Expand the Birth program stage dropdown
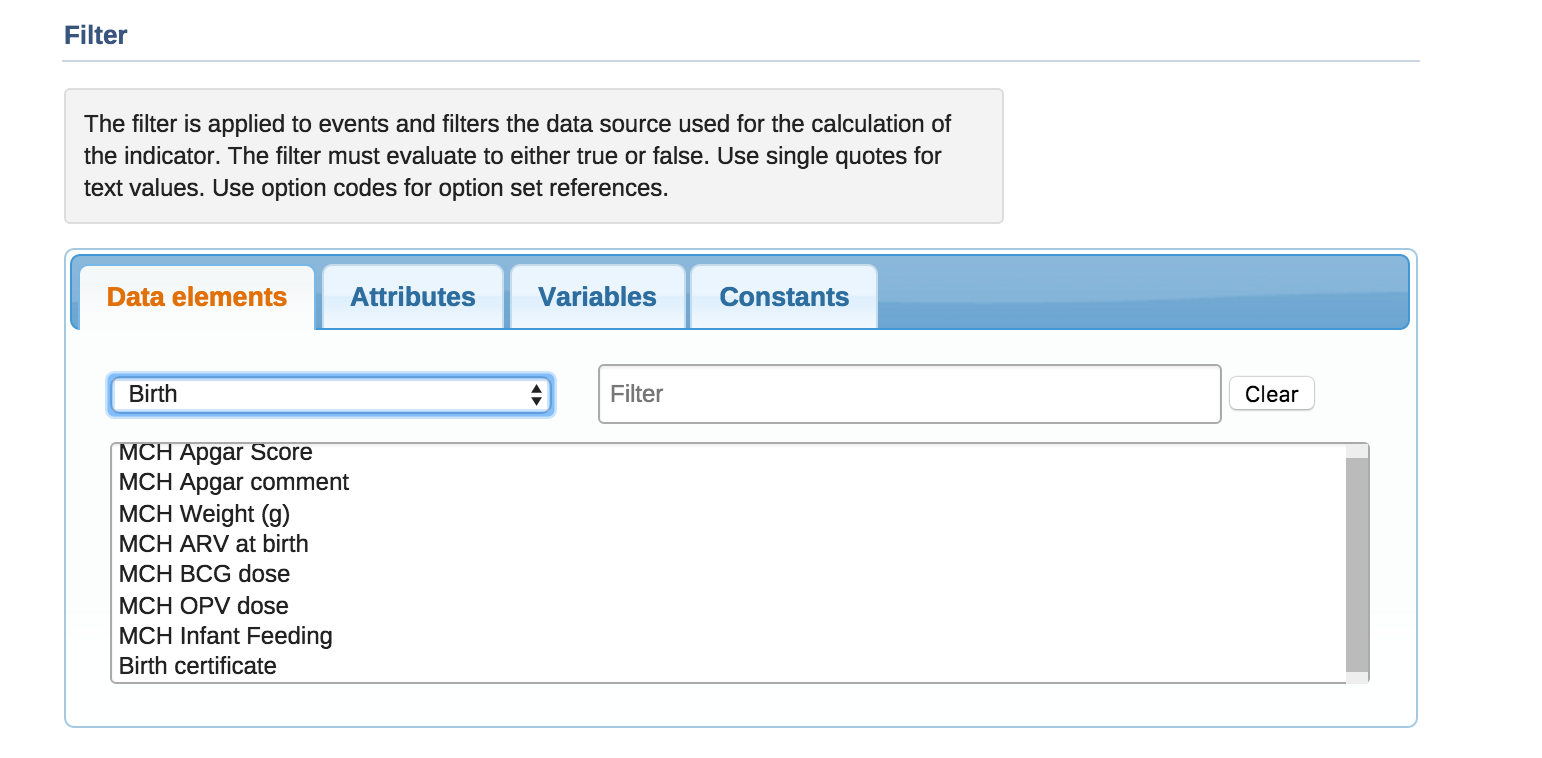The width and height of the screenshot is (1542, 758). pos(330,394)
